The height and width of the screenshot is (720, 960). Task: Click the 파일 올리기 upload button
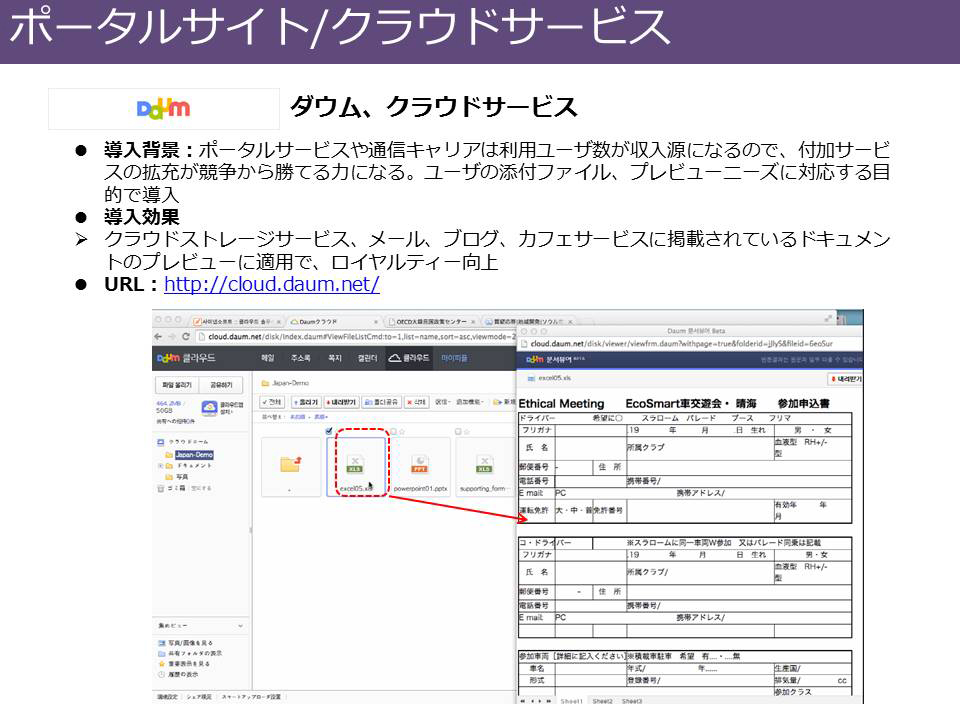point(177,385)
